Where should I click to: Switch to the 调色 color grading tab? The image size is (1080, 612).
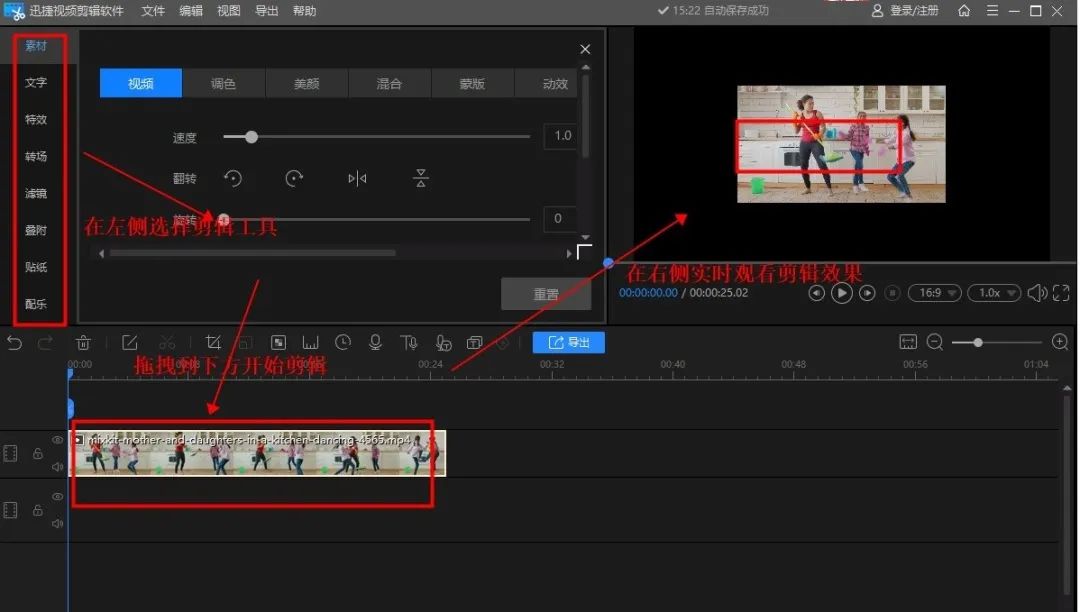tap(223, 84)
